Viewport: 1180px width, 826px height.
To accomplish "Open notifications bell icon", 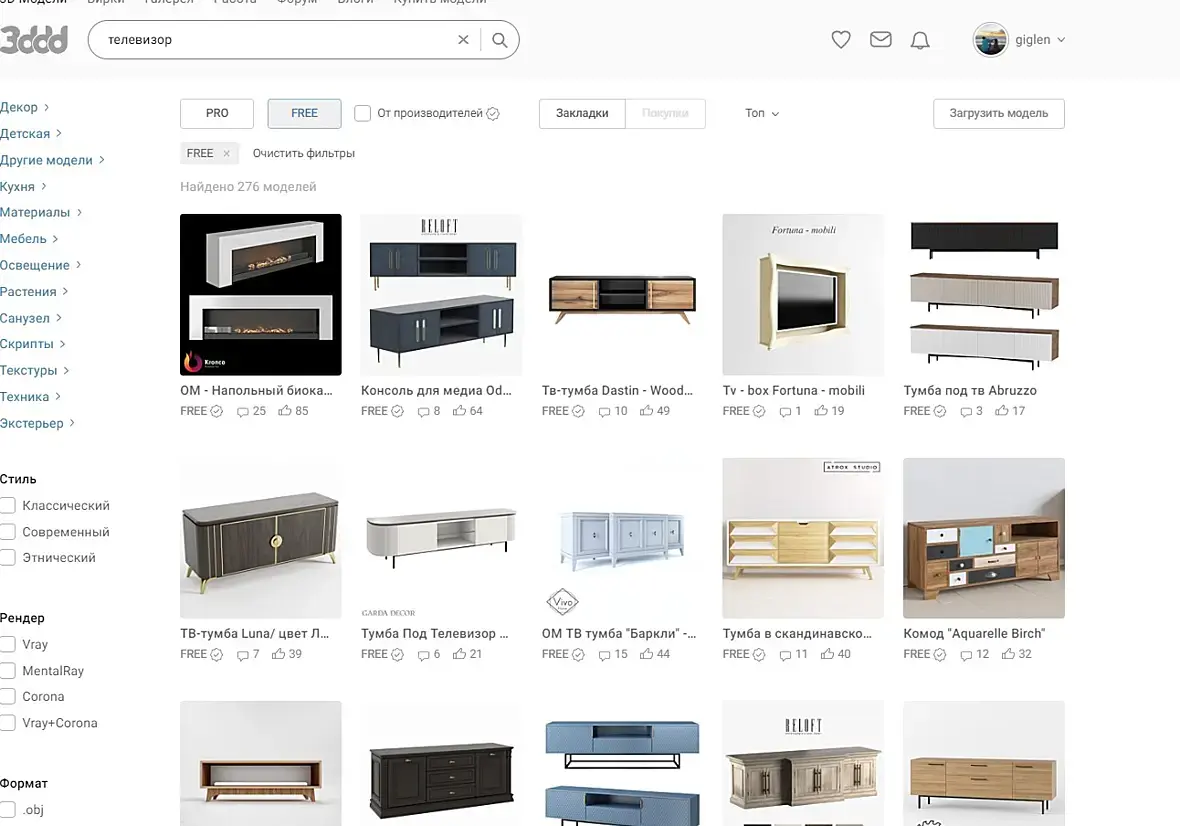I will [920, 40].
